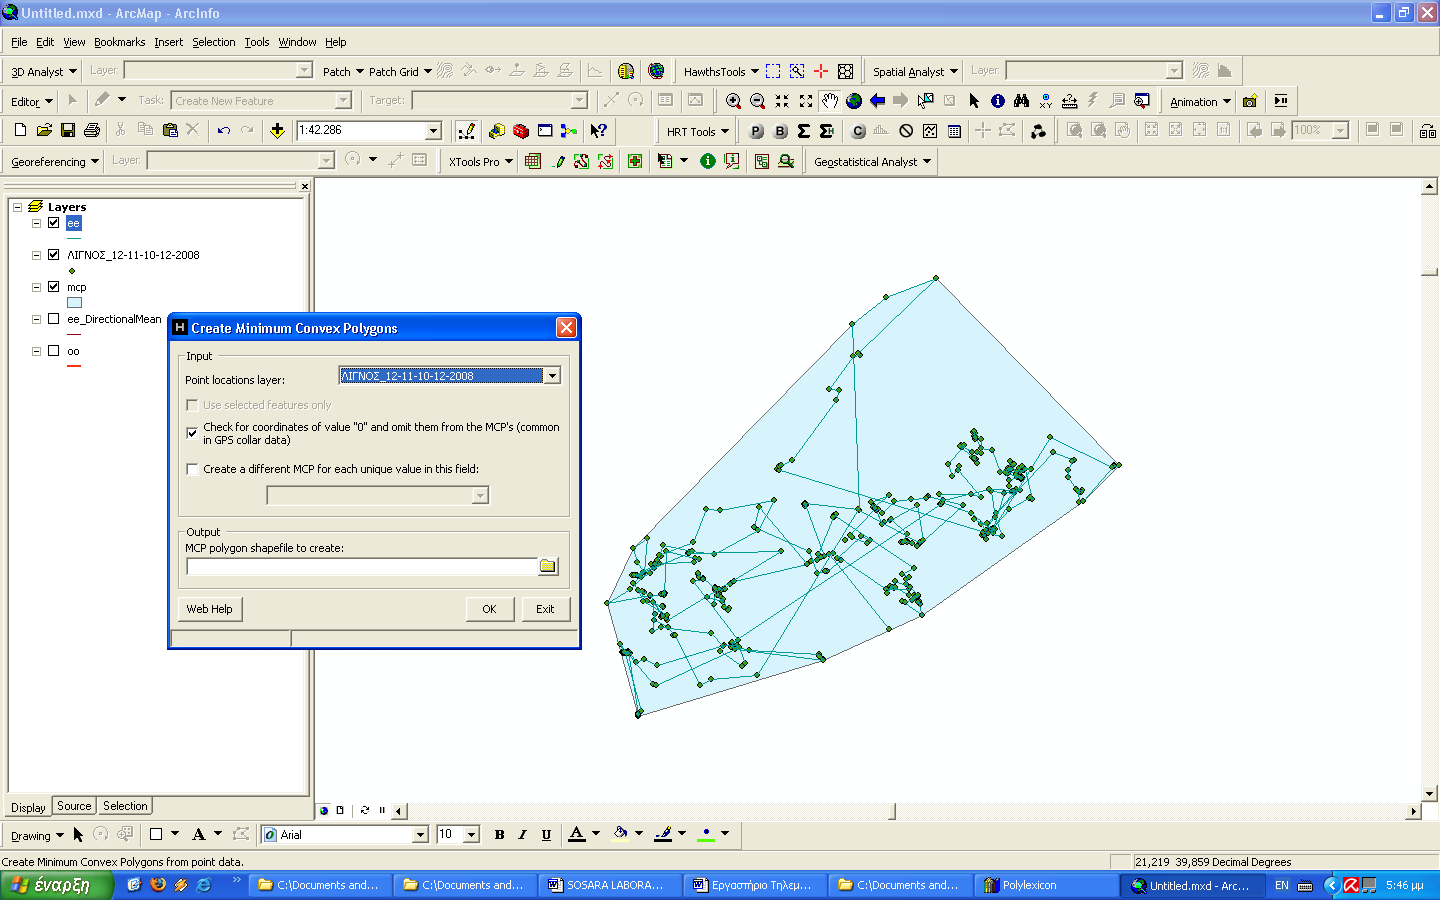Expand the HawthsTools menu
Image resolution: width=1440 pixels, height=900 pixels.
click(x=720, y=71)
